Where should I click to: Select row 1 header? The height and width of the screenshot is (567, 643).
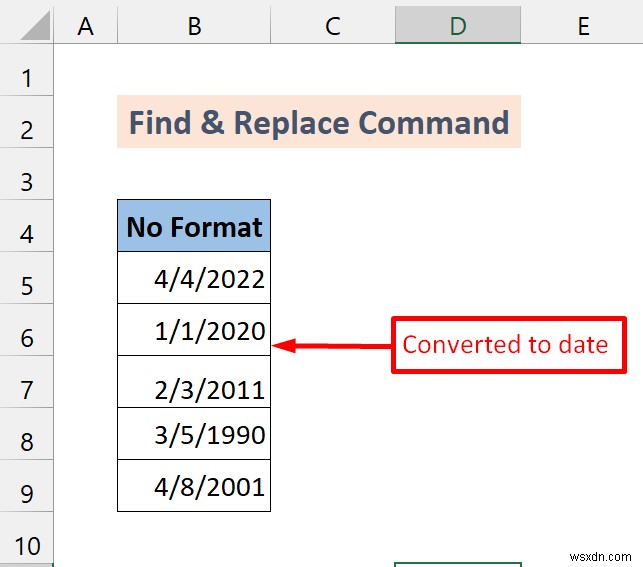(x=27, y=70)
